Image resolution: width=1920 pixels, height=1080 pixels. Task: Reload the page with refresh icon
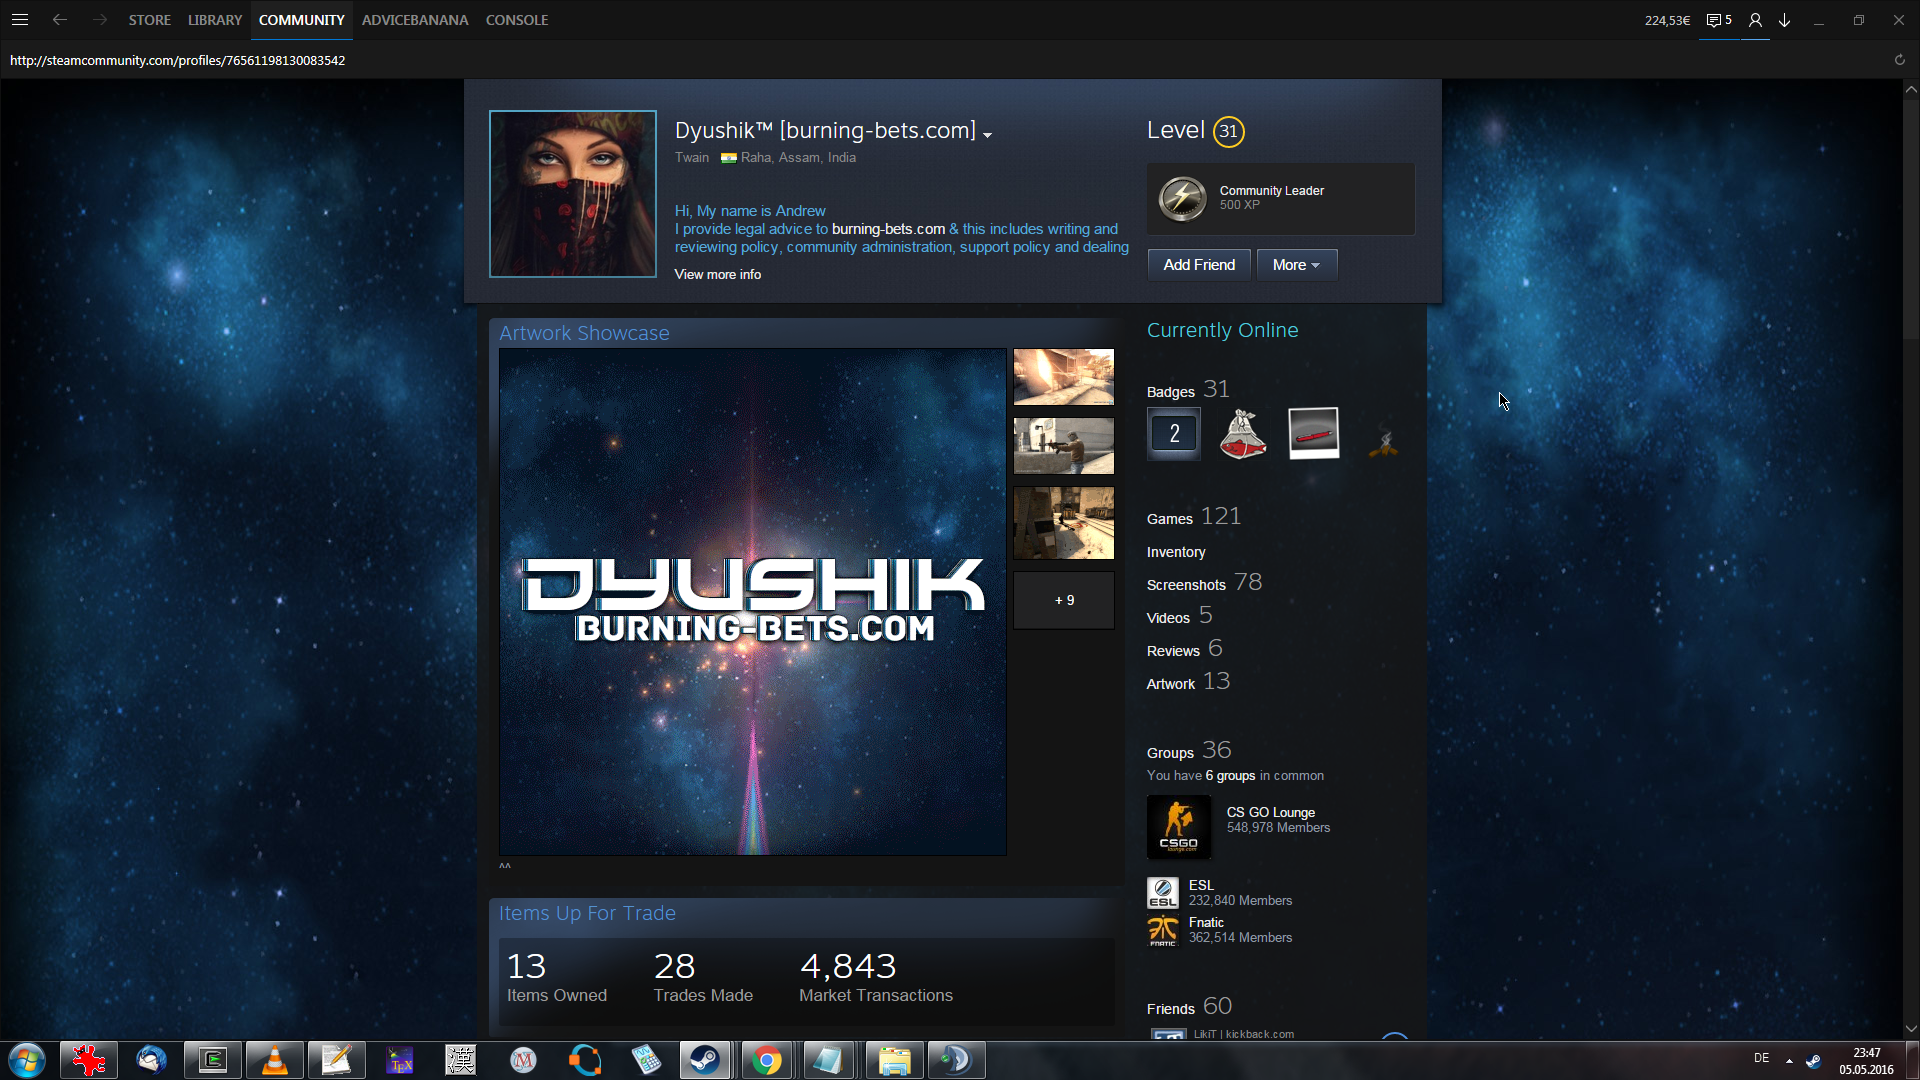[x=1899, y=60]
